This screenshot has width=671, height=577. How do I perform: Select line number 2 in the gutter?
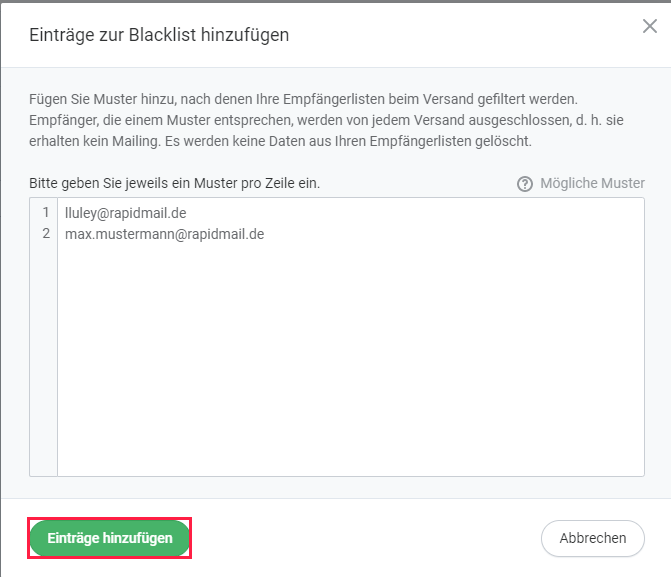[x=46, y=233]
